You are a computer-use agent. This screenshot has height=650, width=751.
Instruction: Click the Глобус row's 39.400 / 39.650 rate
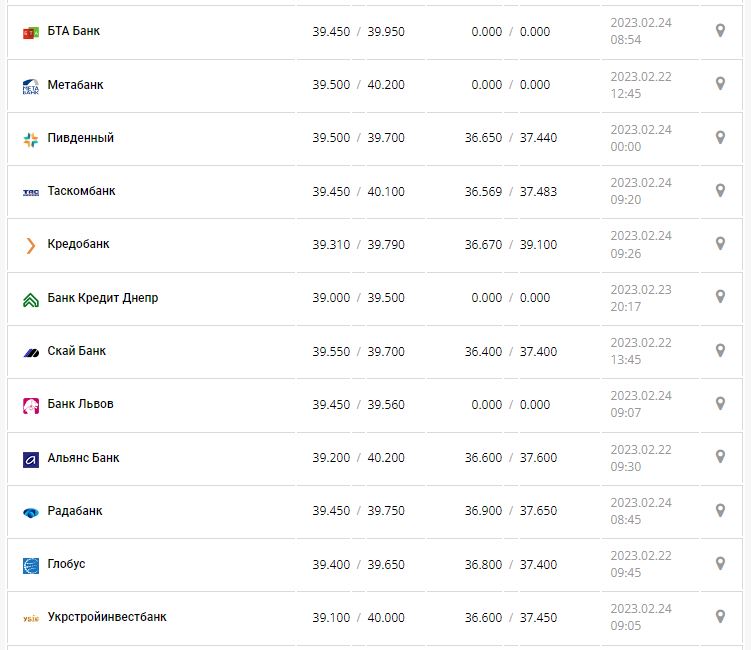point(358,564)
